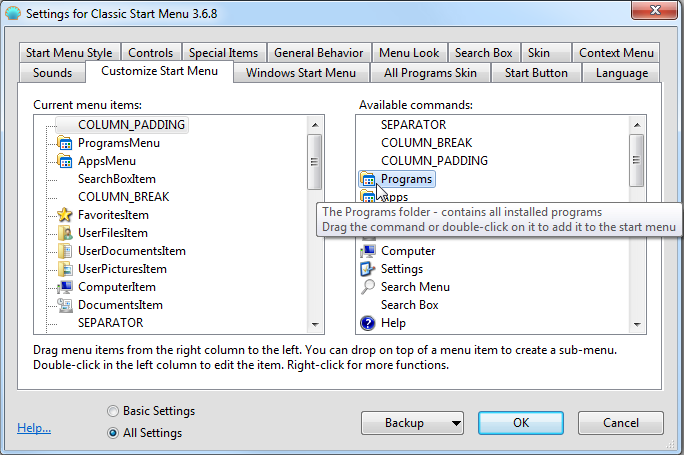Select the Search Menu magnifier icon
Viewport: 684px width, 455px height.
(x=368, y=287)
